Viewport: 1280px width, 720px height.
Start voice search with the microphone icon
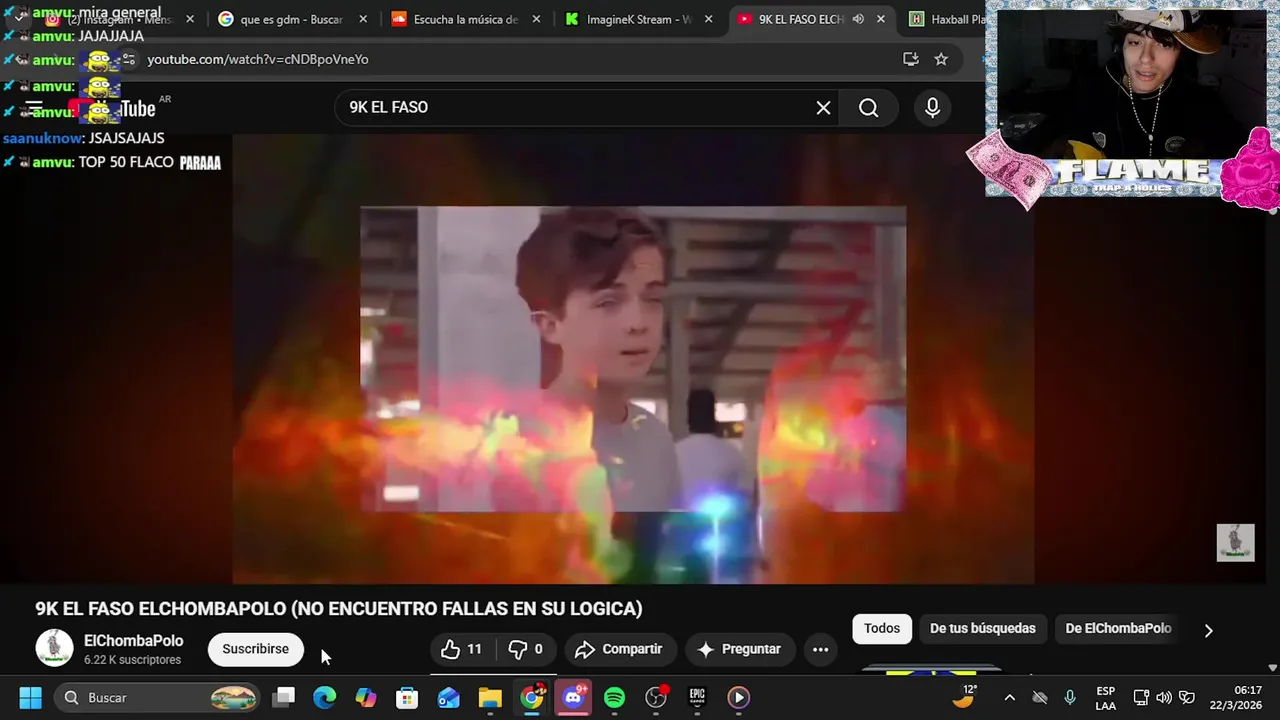[x=932, y=108]
